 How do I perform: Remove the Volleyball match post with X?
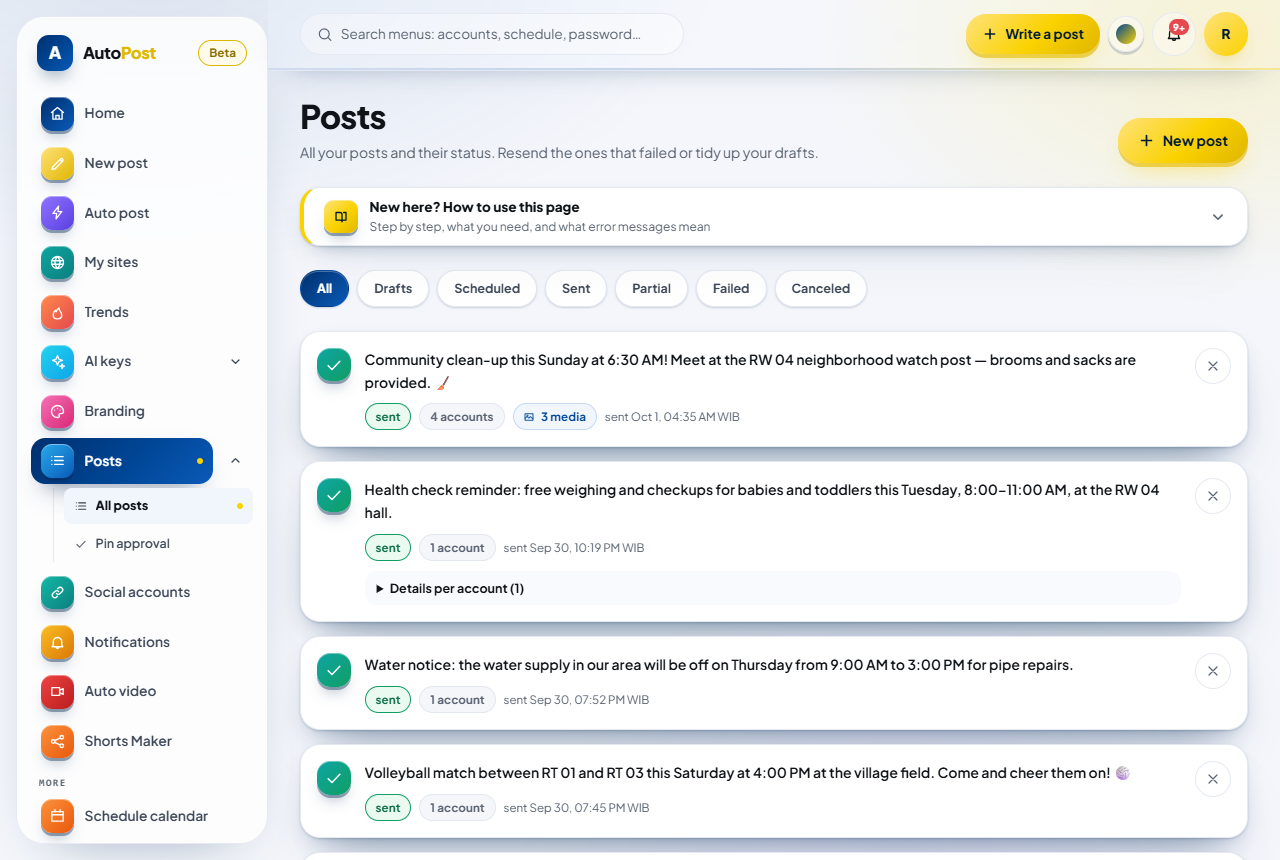(x=1213, y=779)
